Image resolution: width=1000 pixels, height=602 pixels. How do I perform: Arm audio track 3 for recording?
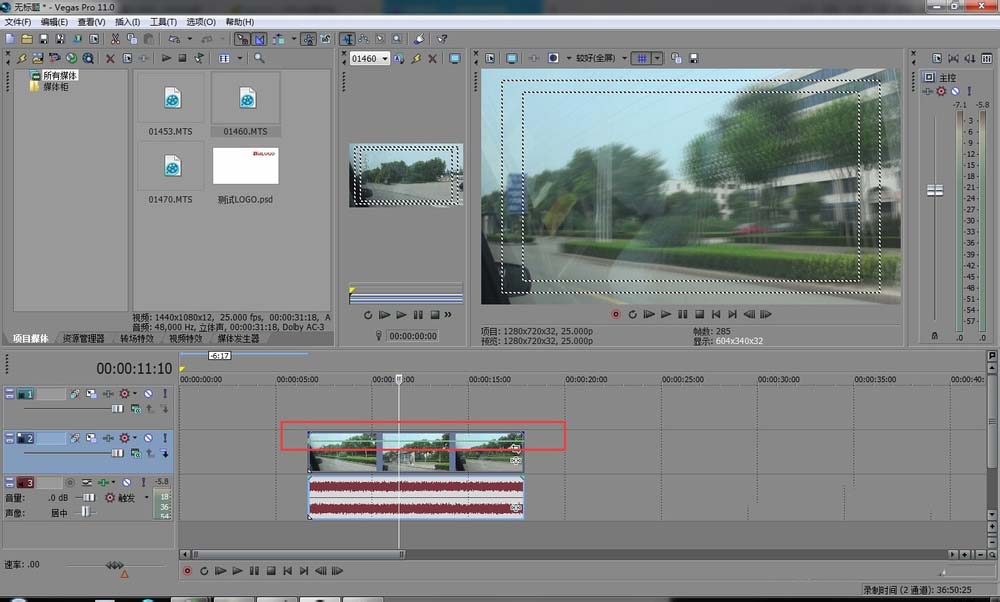[x=70, y=483]
